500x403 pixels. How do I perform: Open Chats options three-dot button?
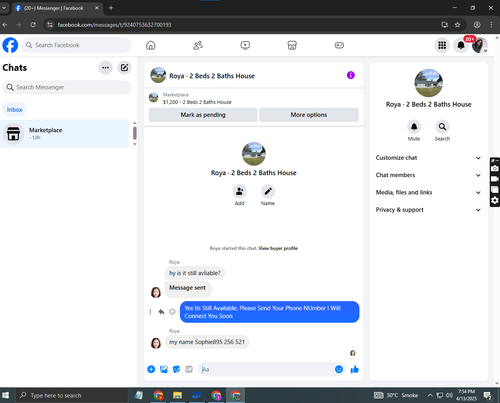pos(105,68)
